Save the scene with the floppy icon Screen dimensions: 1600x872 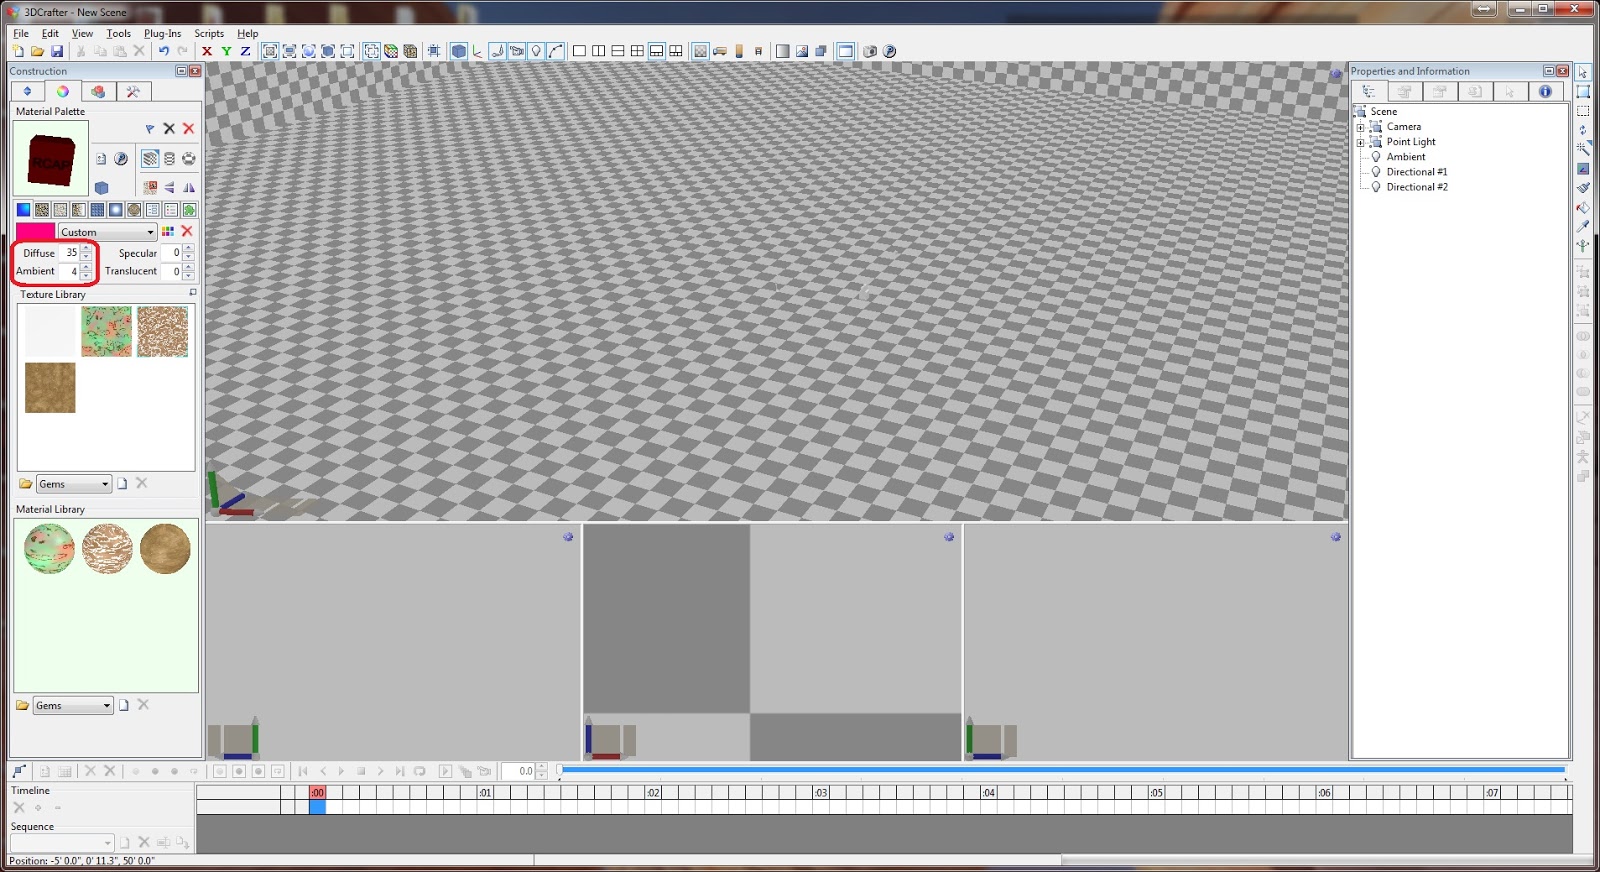(57, 51)
